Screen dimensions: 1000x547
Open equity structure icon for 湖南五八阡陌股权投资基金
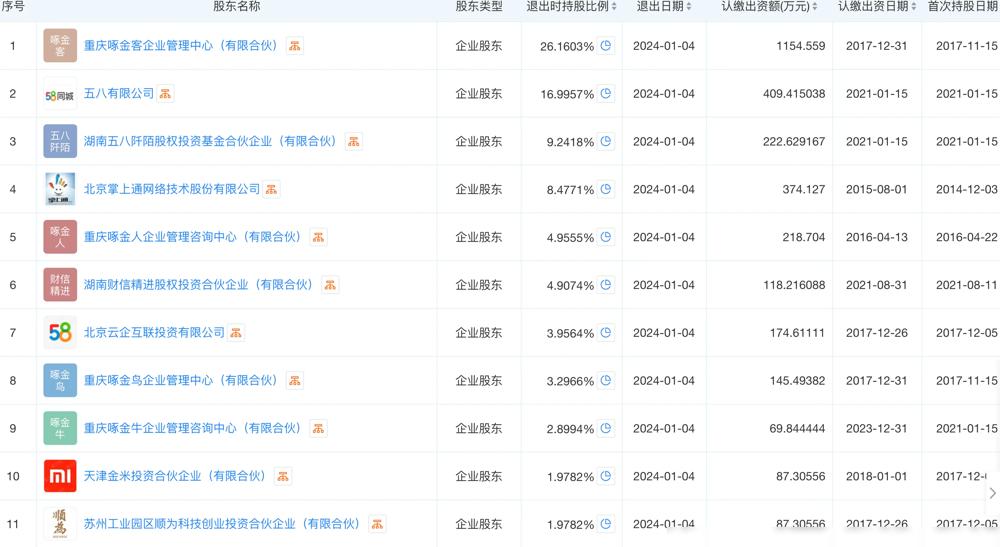[353, 142]
